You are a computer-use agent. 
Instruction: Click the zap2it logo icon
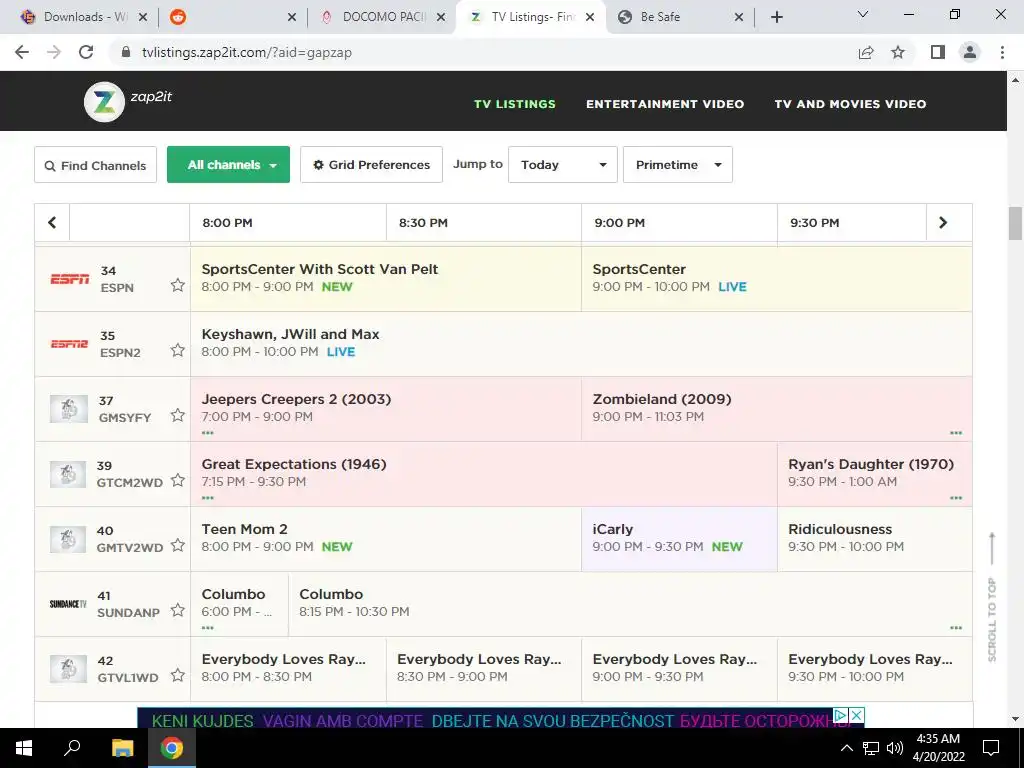[x=104, y=101]
